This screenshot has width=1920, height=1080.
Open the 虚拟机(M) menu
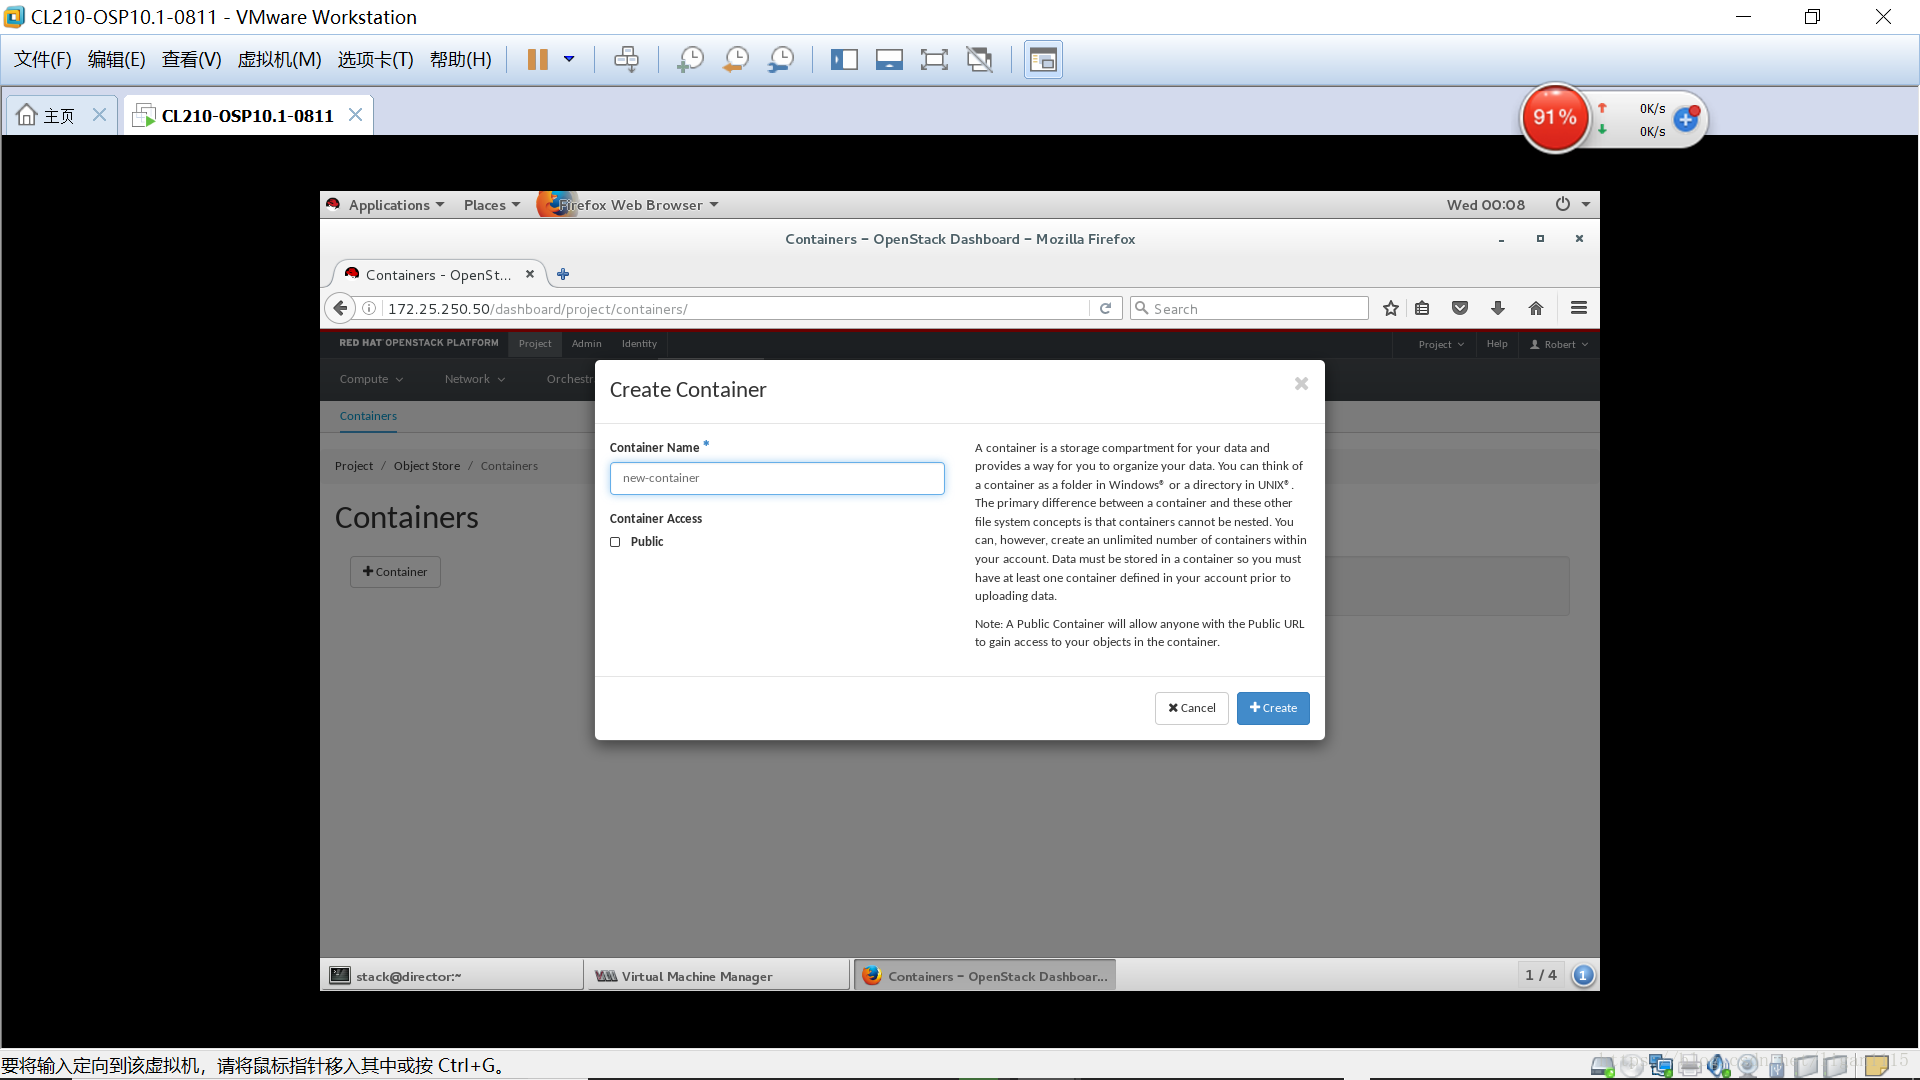[x=279, y=59]
